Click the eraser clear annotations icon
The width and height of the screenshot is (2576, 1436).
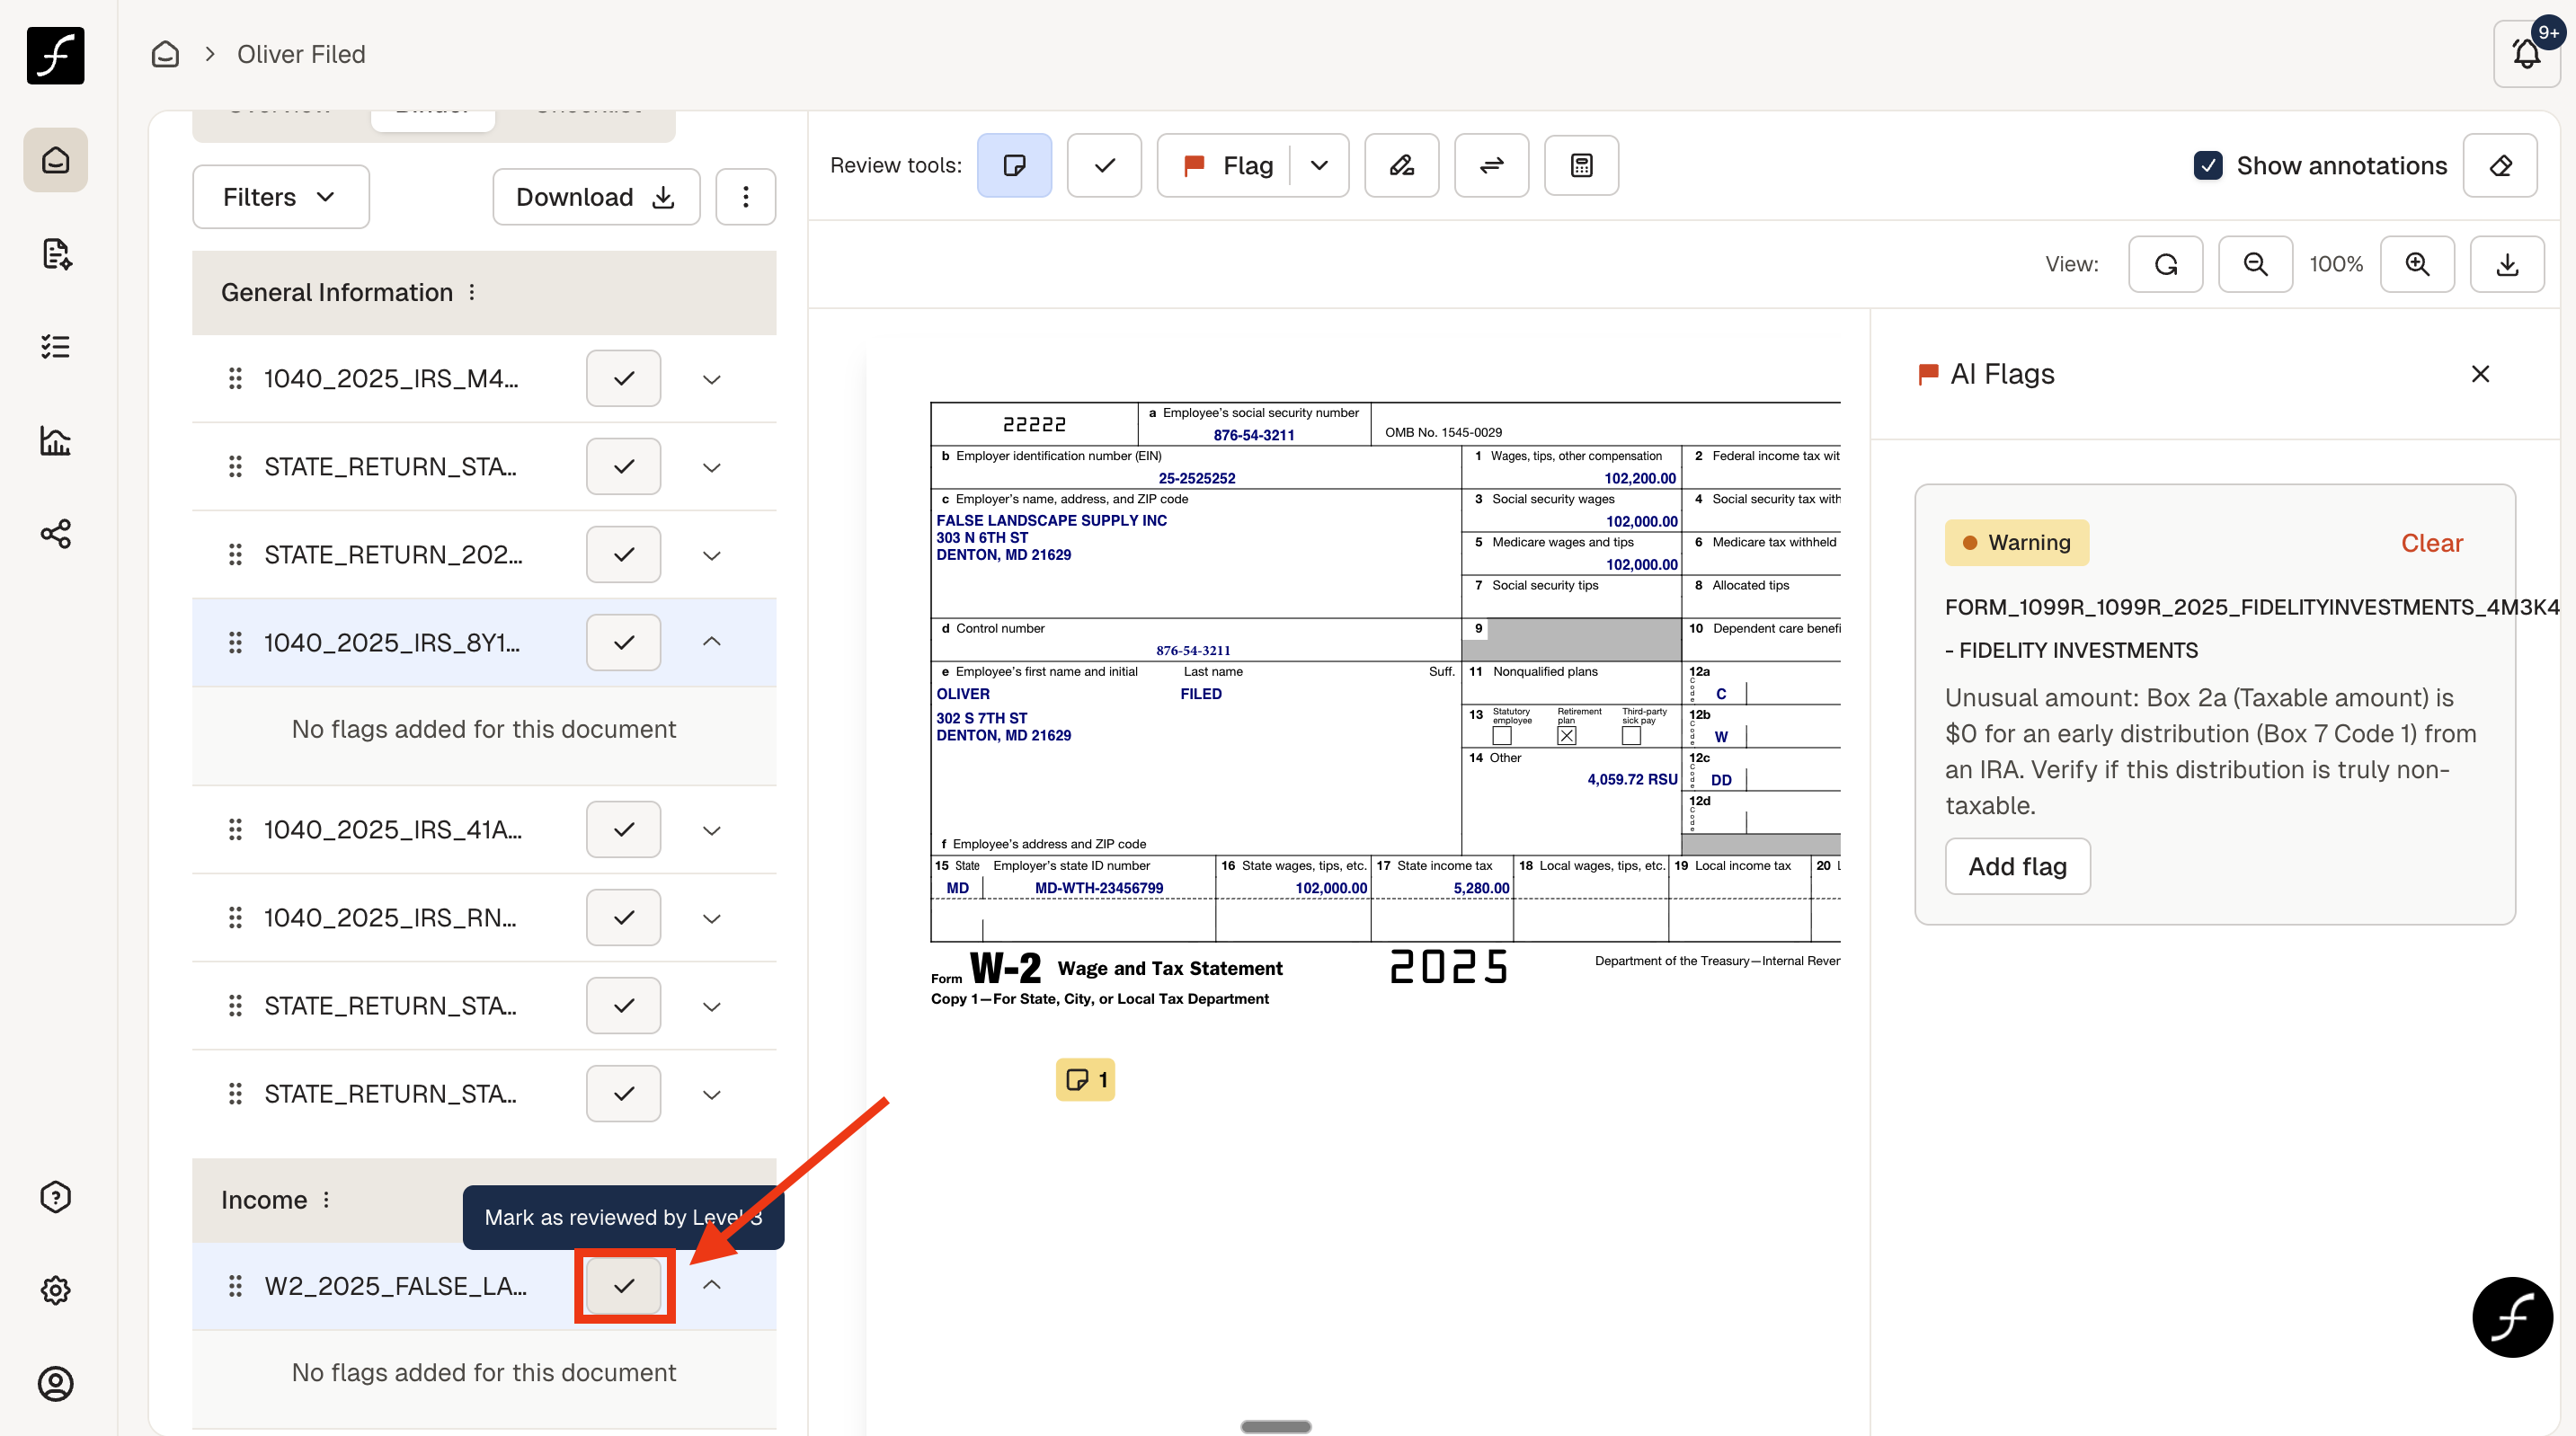2500,165
